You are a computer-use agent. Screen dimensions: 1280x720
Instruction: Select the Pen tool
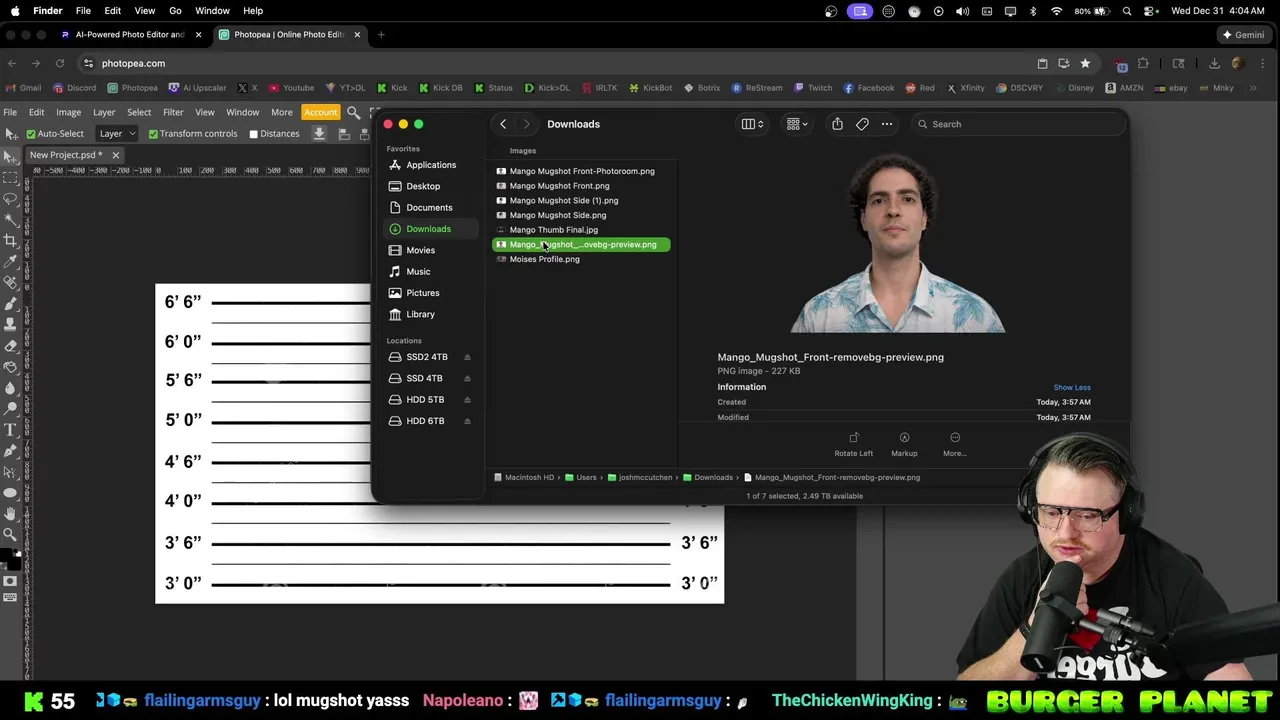11,451
